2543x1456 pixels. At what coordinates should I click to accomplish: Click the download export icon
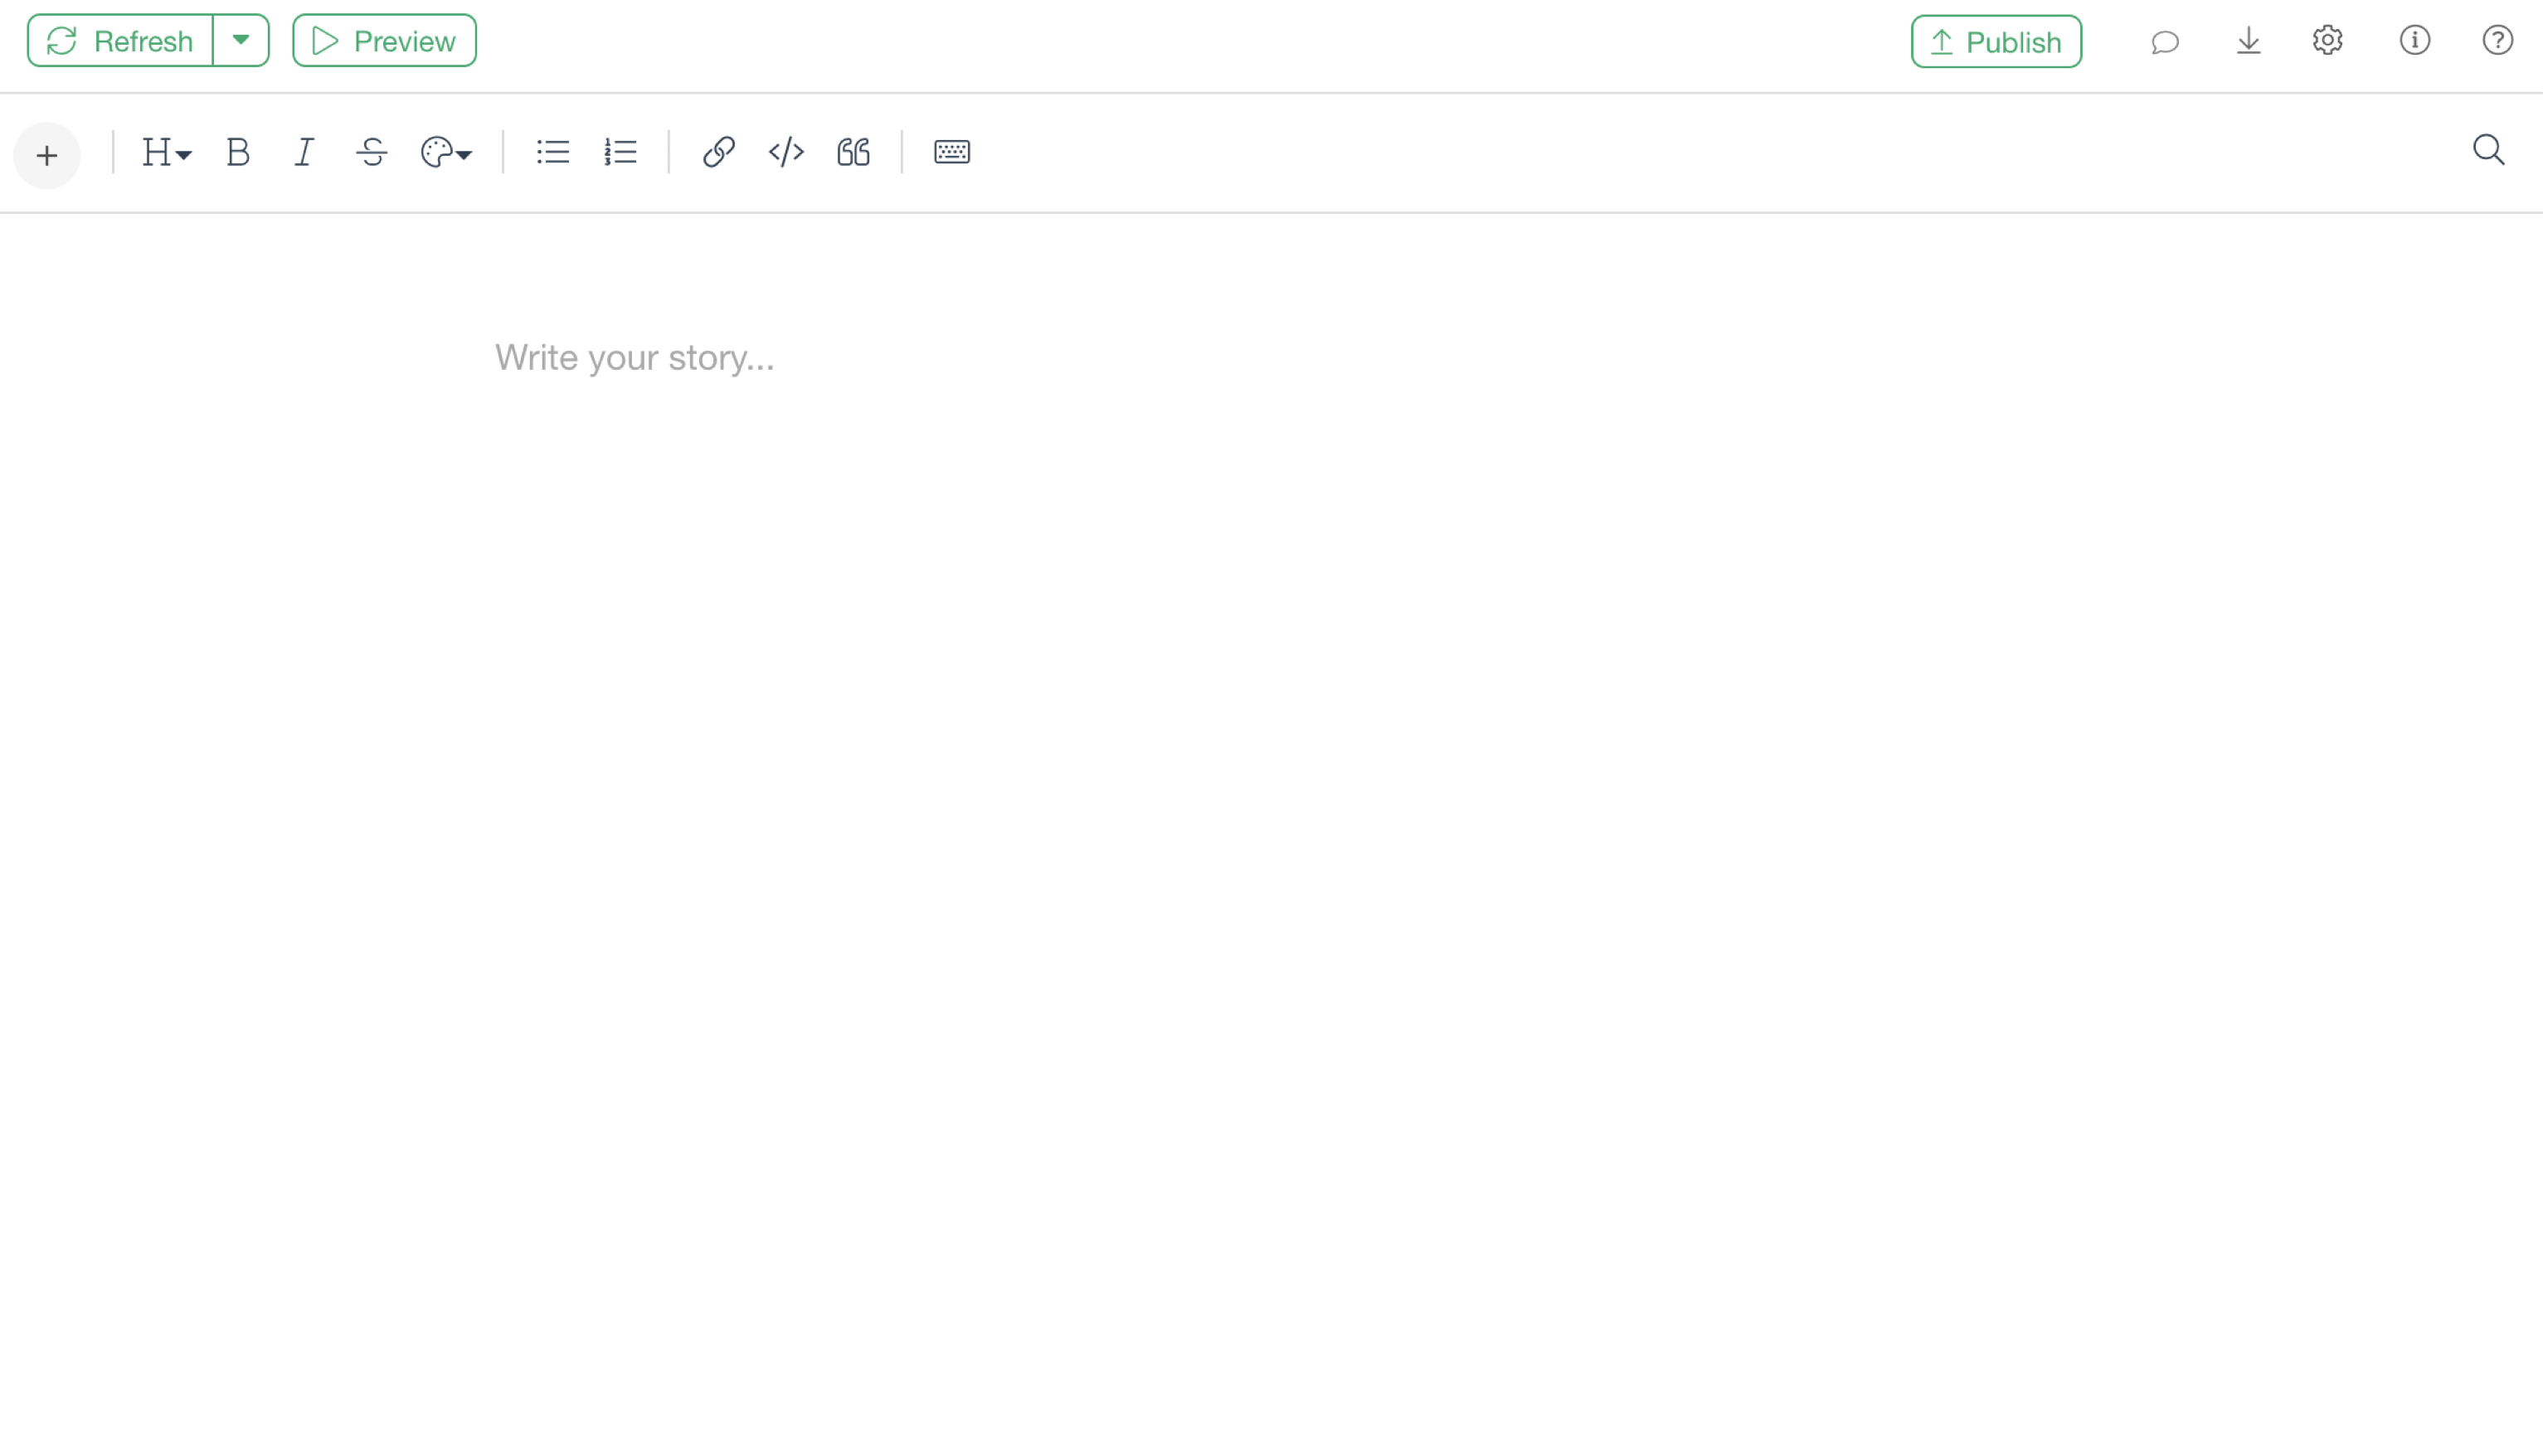(2248, 41)
